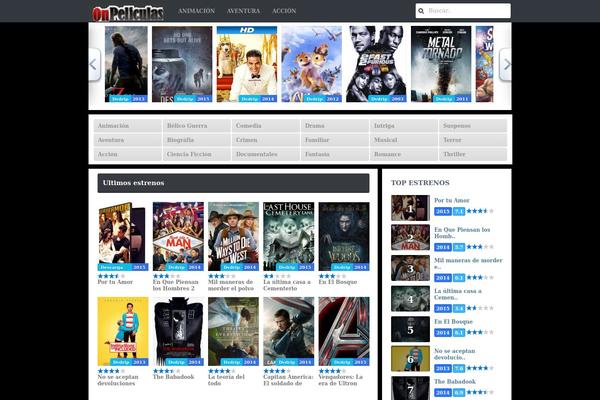
Task: Choose the Thriller genre
Action: [x=473, y=154]
